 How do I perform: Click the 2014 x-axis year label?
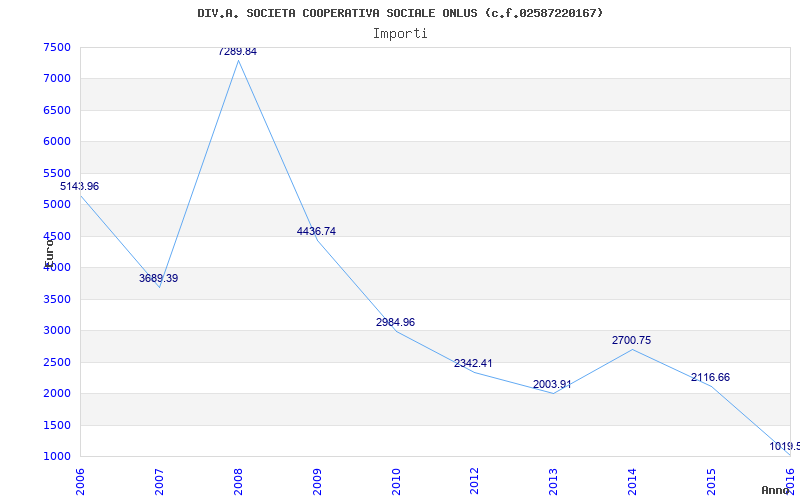coord(632,481)
